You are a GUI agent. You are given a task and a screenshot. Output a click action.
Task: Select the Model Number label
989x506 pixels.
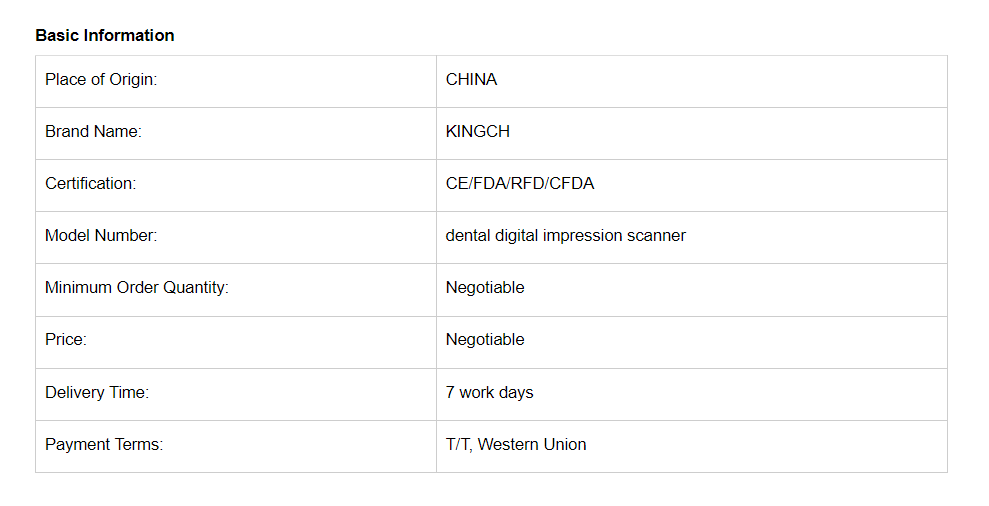pos(101,235)
